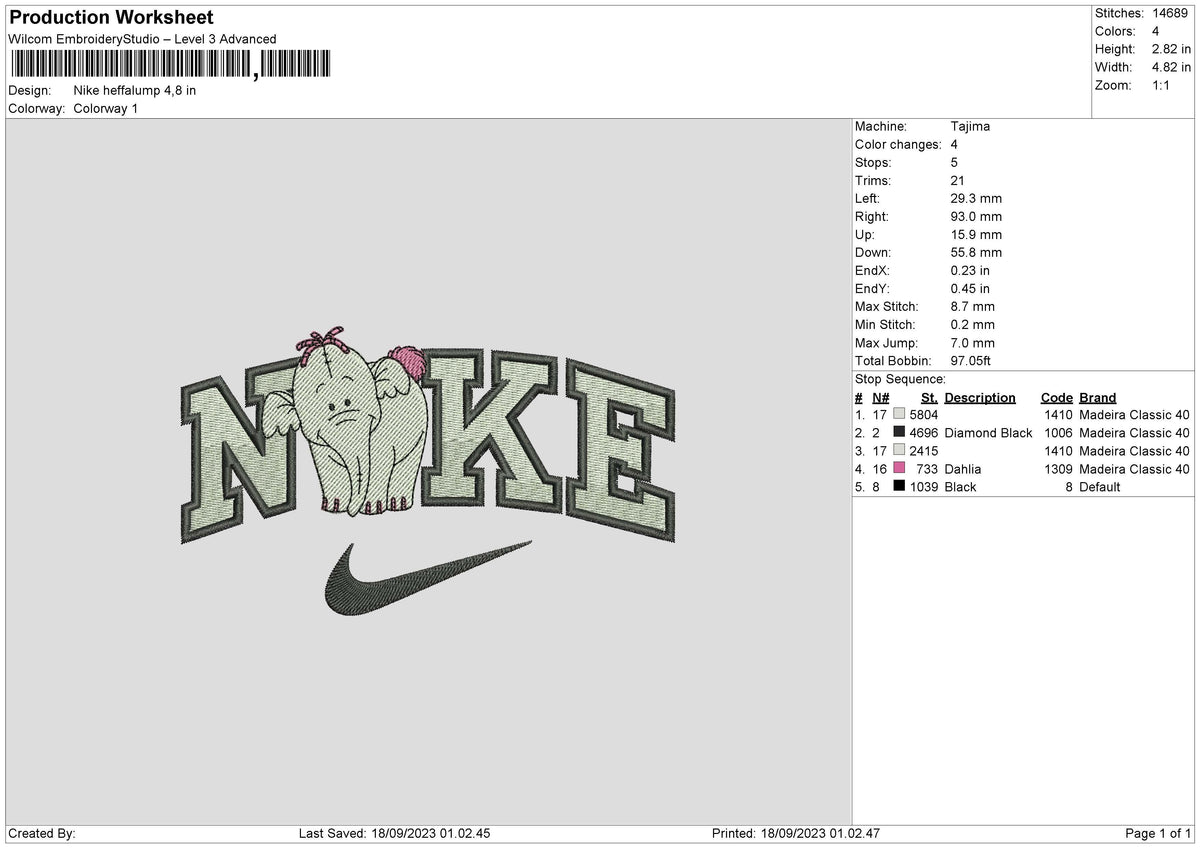Click the light grey swatch in stop 3
1200x848 pixels.
pos(899,450)
